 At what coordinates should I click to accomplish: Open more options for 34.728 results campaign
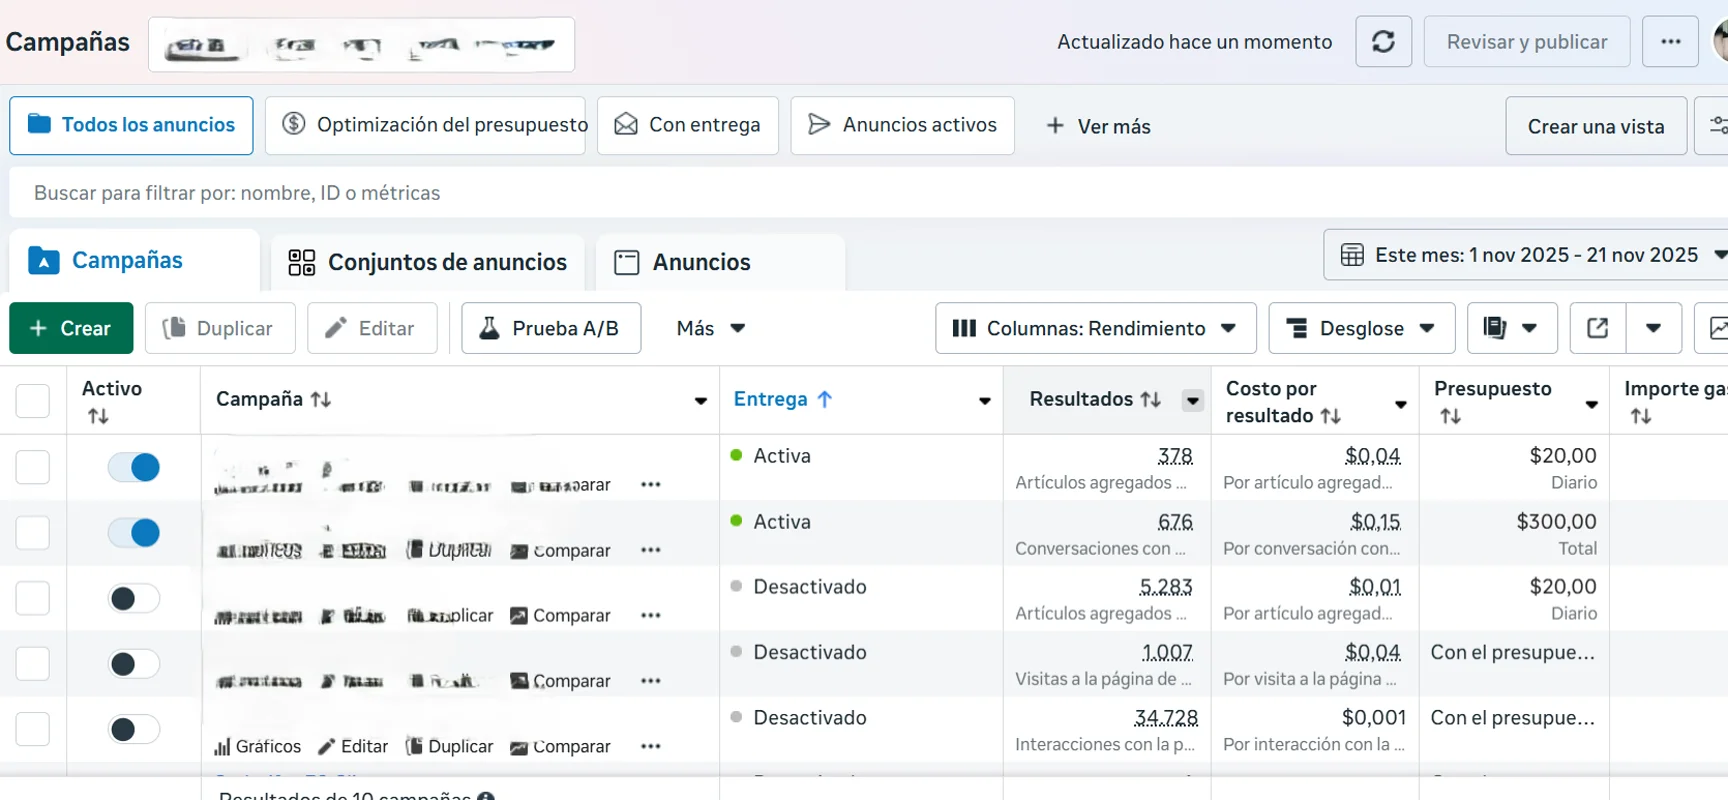tap(651, 746)
